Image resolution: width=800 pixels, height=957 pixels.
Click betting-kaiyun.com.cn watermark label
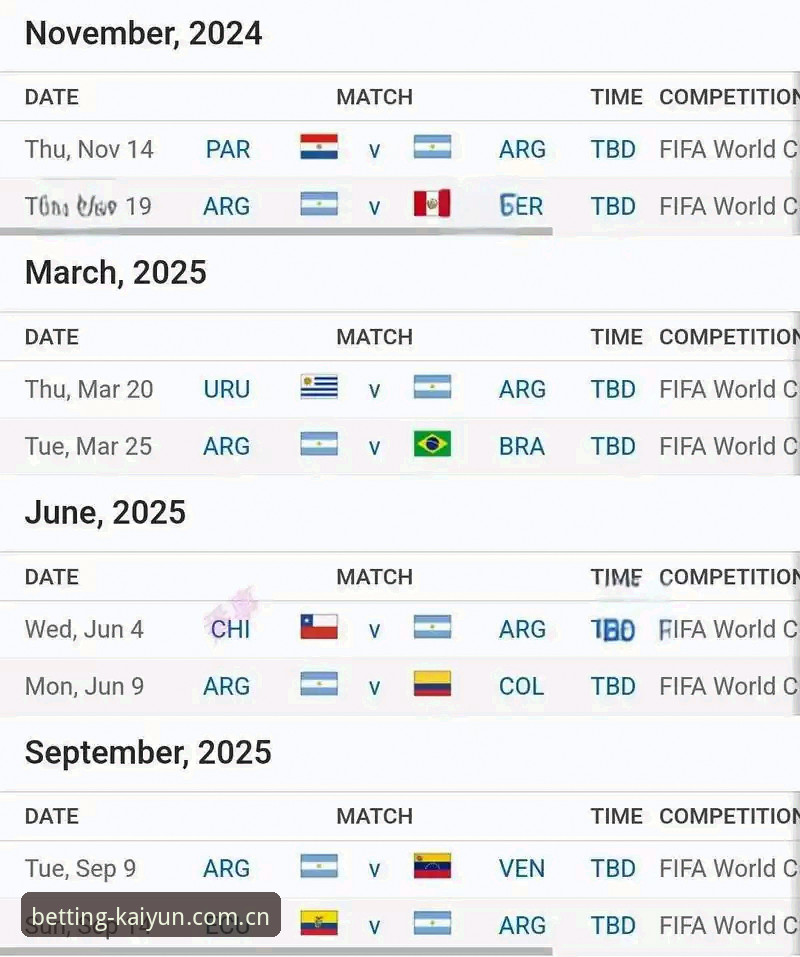pos(151,915)
